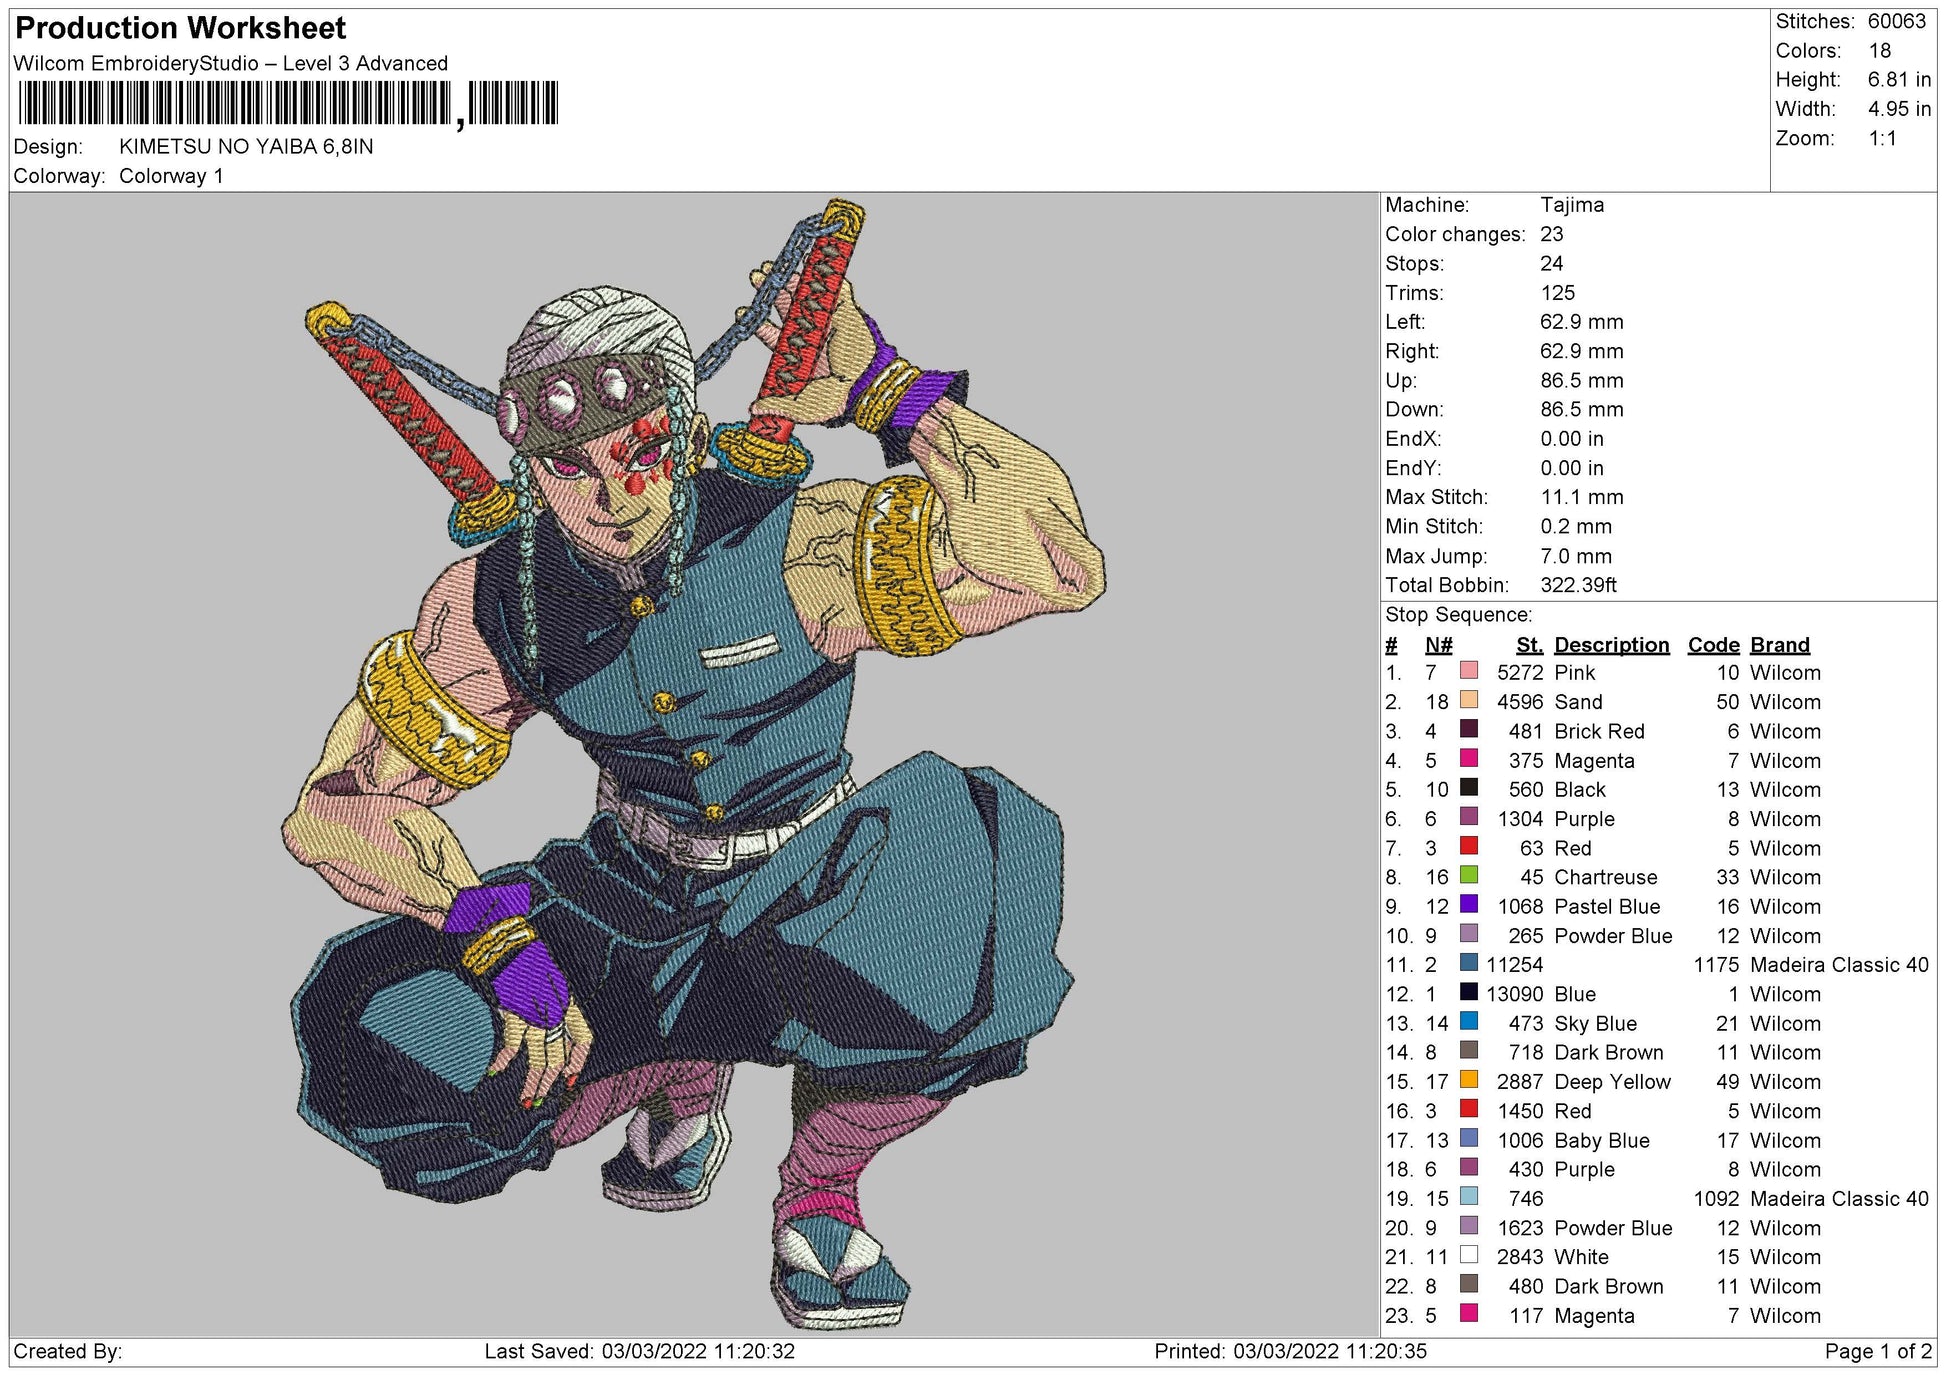The height and width of the screenshot is (1375, 1946).
Task: Click the Production Worksheet title
Action: [x=181, y=28]
